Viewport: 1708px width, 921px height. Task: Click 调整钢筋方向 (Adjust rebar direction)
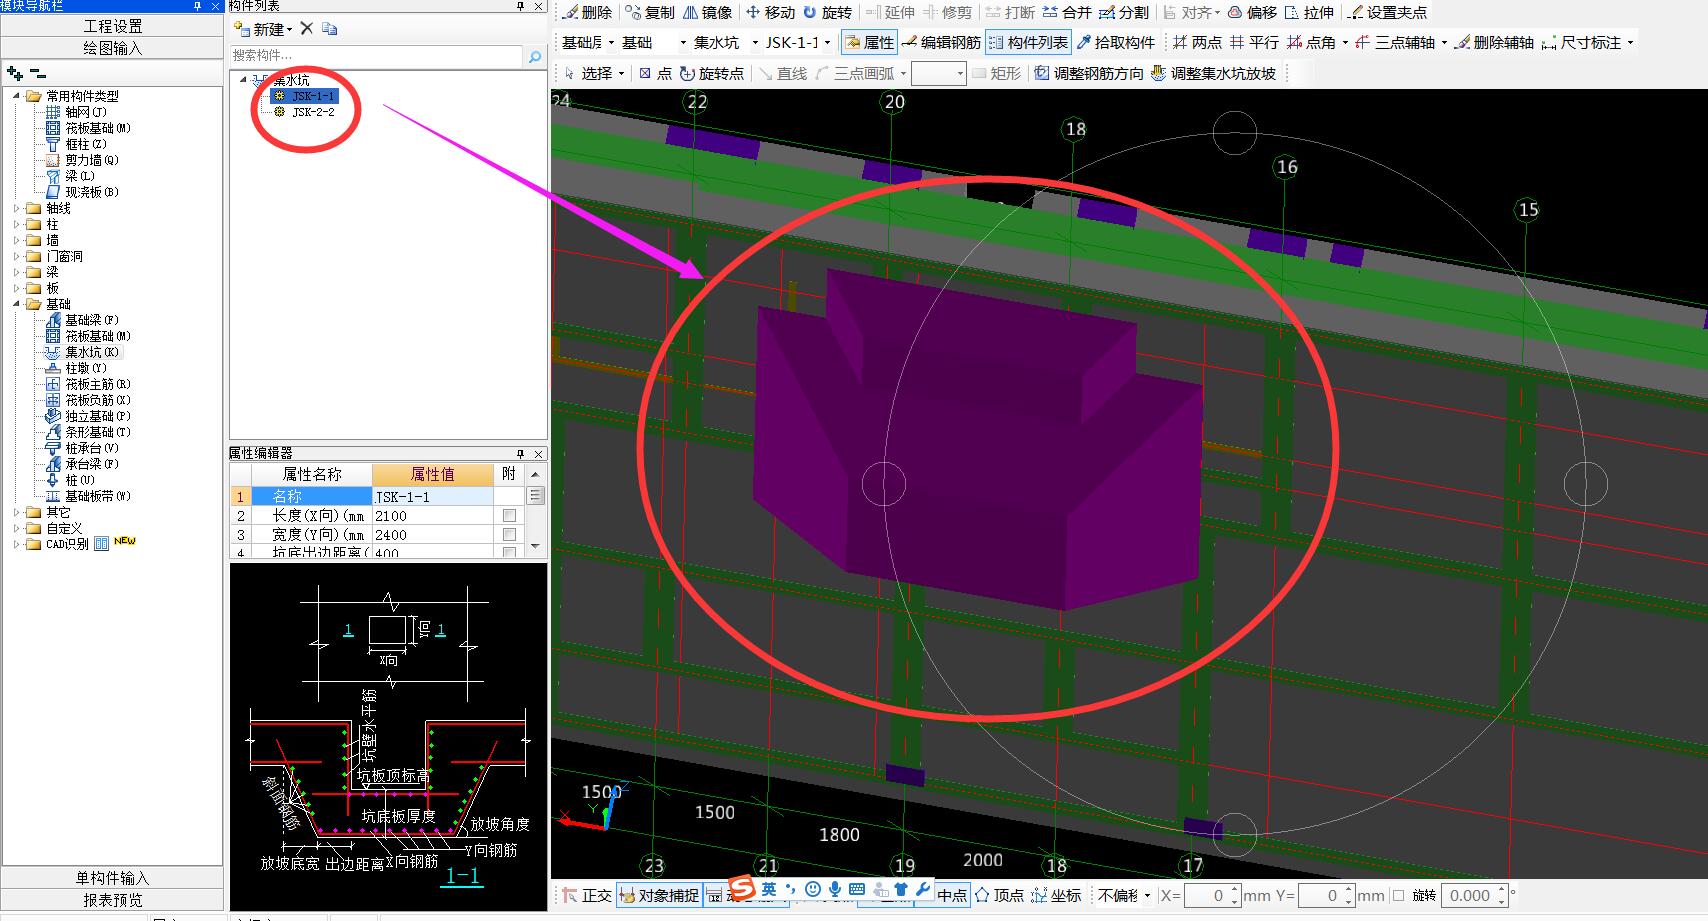1089,73
